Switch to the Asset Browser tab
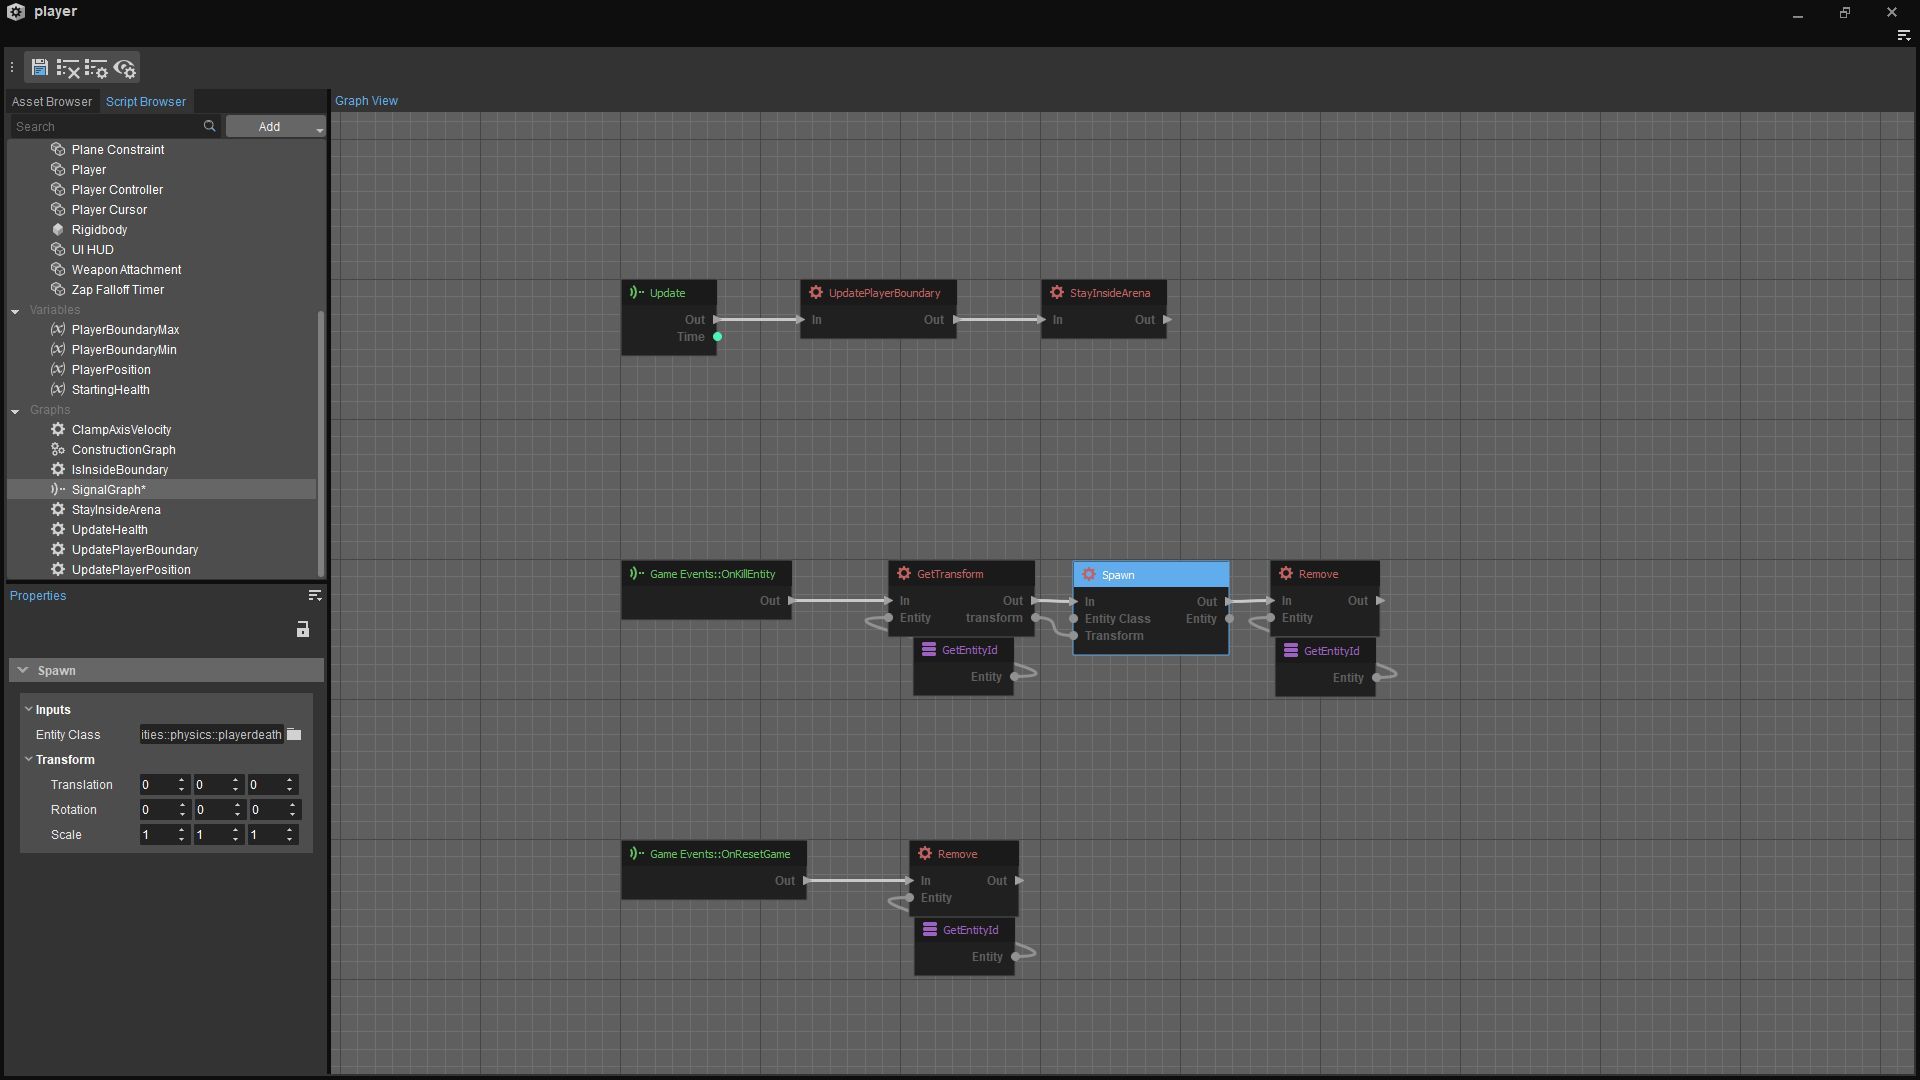Image resolution: width=1920 pixels, height=1080 pixels. point(52,102)
